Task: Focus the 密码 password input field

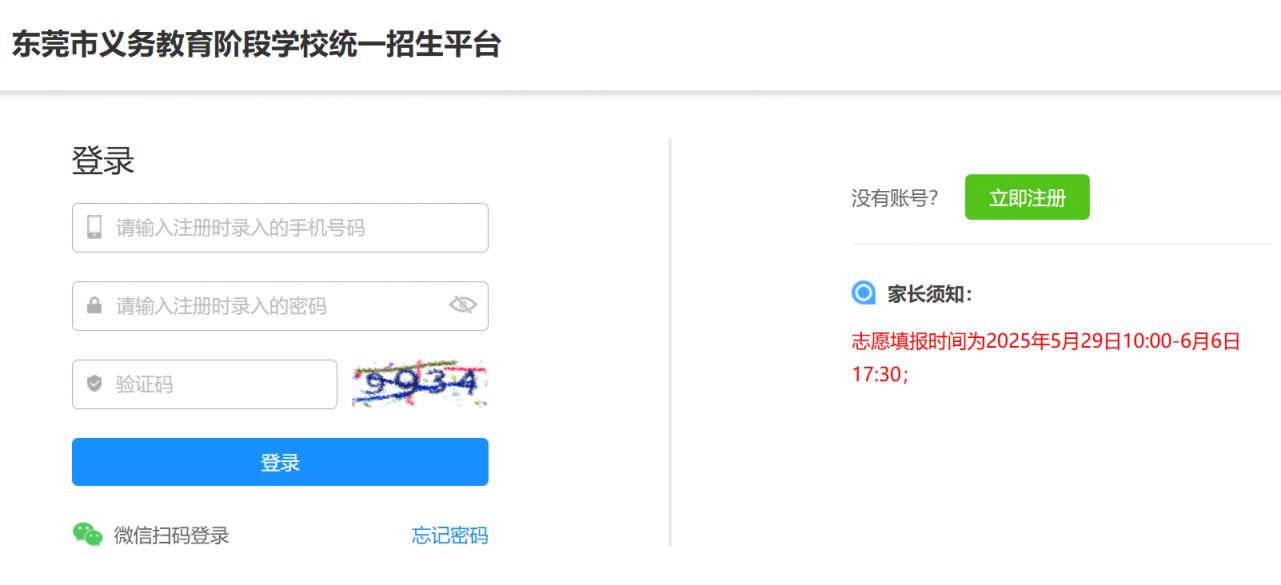Action: (275, 306)
